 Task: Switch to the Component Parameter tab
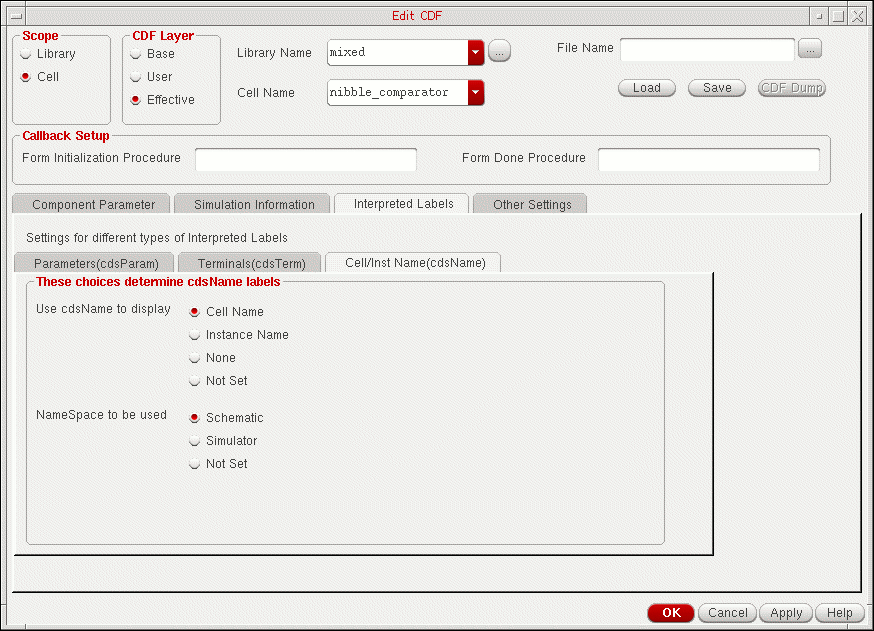[93, 204]
